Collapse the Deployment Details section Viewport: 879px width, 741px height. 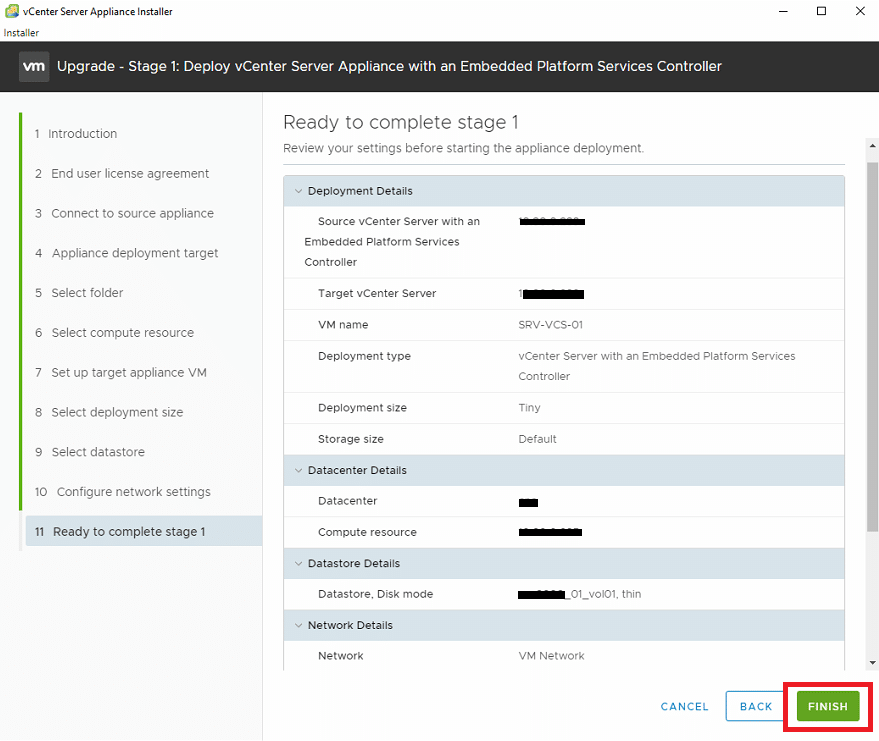tap(298, 191)
